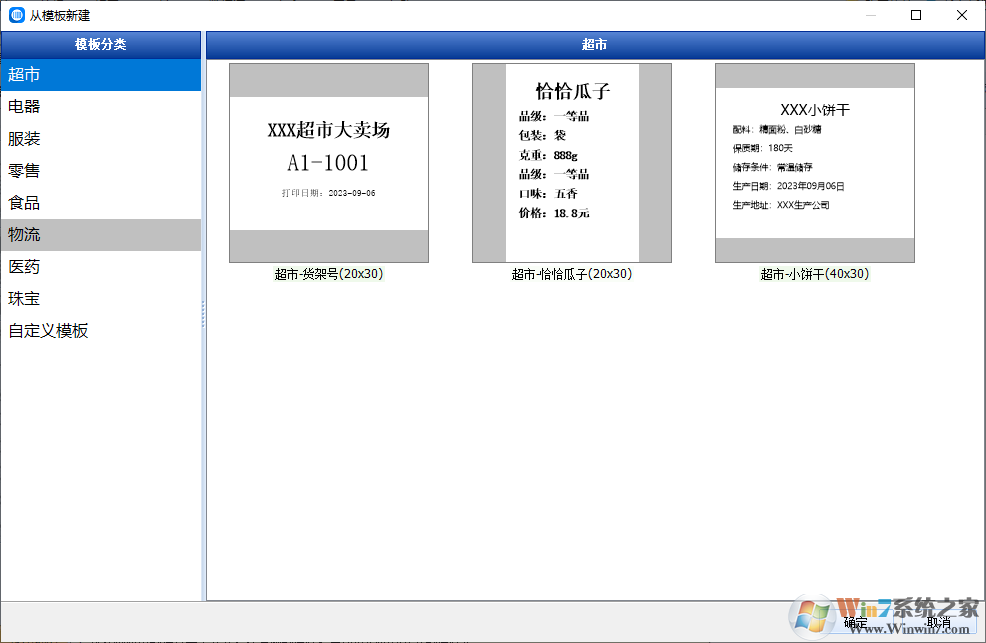Select the 电器 template category

(101, 107)
